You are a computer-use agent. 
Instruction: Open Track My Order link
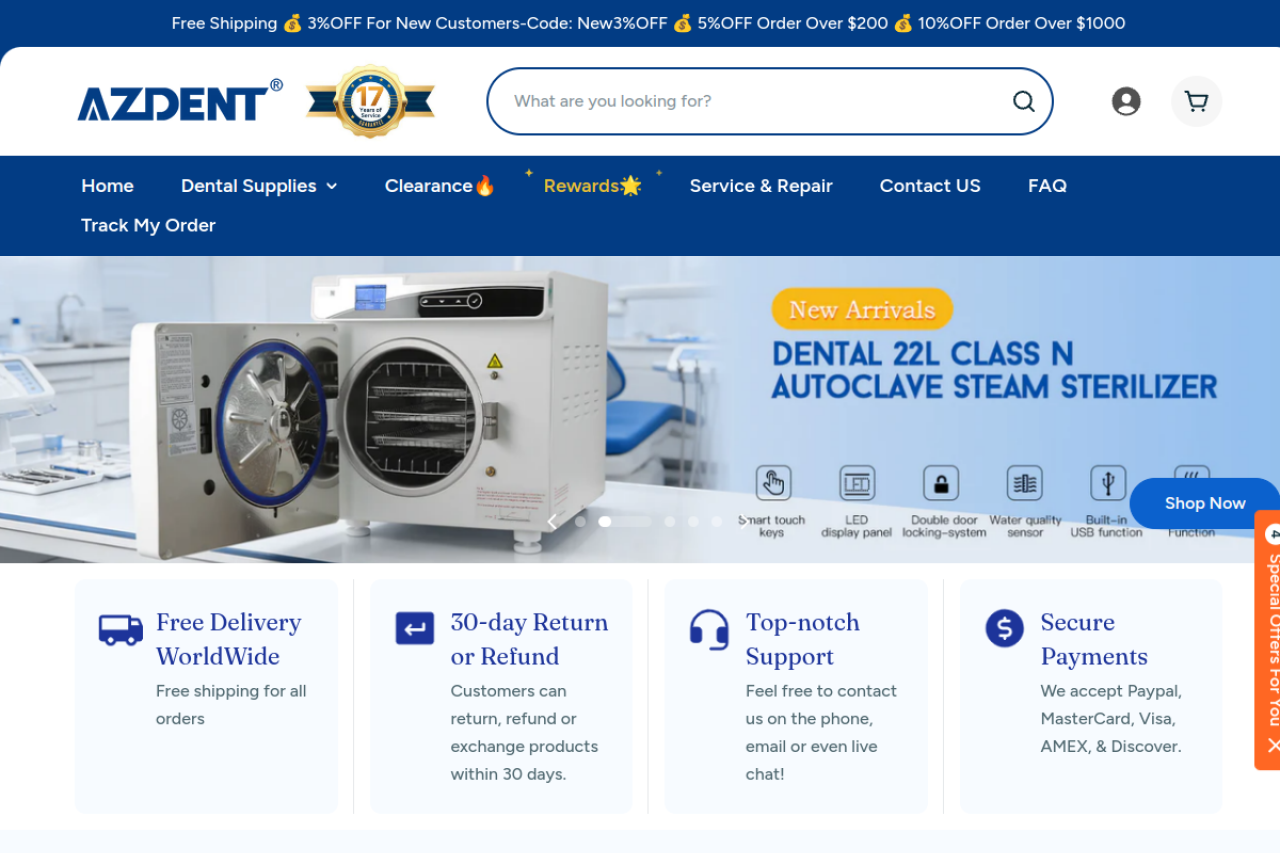(x=148, y=226)
